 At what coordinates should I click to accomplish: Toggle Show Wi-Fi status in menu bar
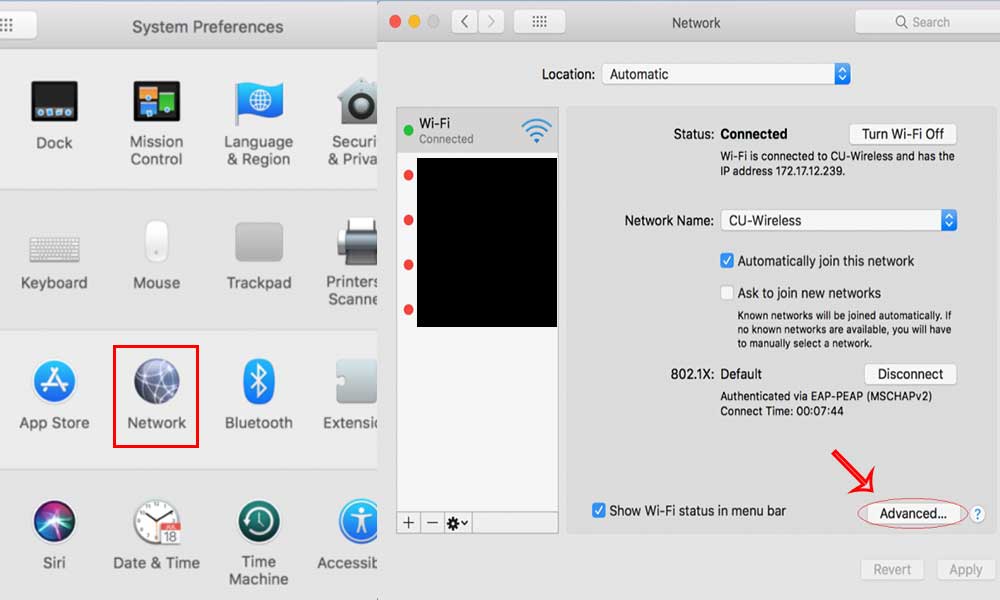point(598,510)
